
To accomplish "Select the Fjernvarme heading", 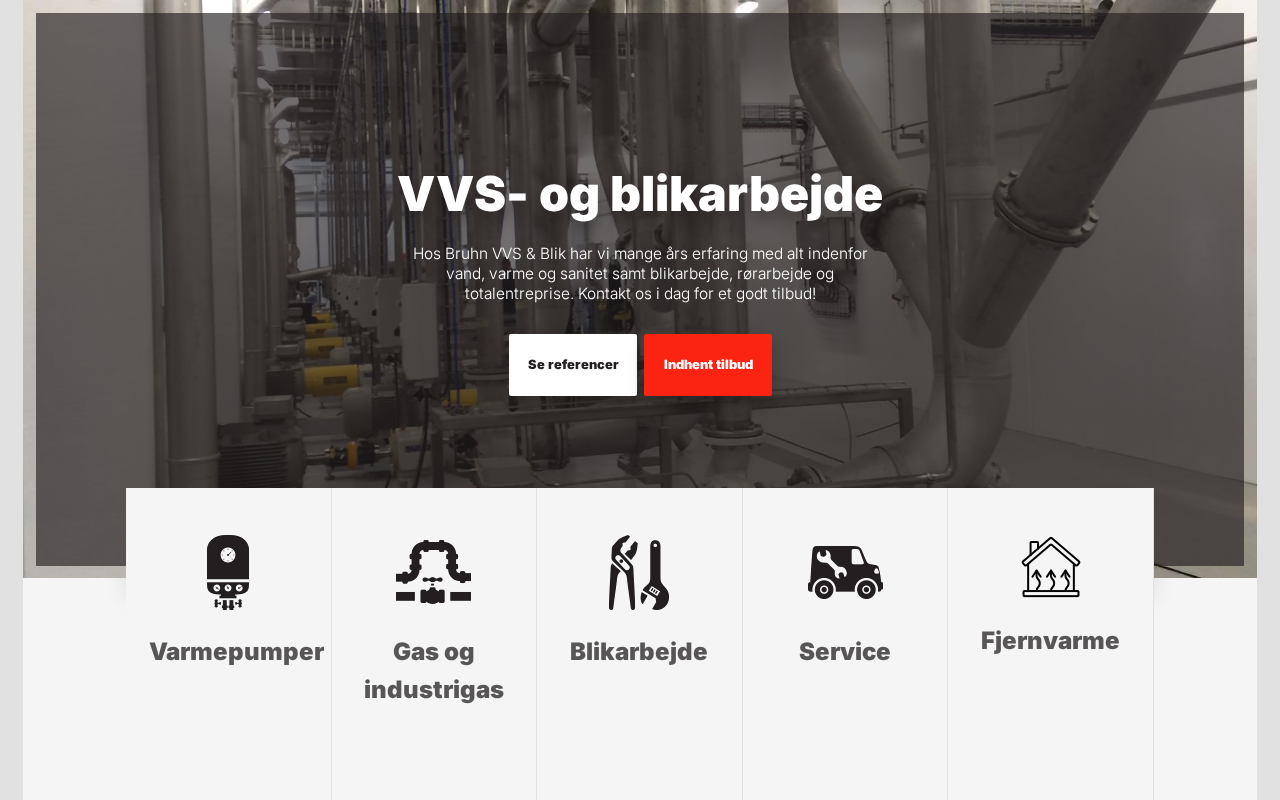I will tap(1050, 641).
